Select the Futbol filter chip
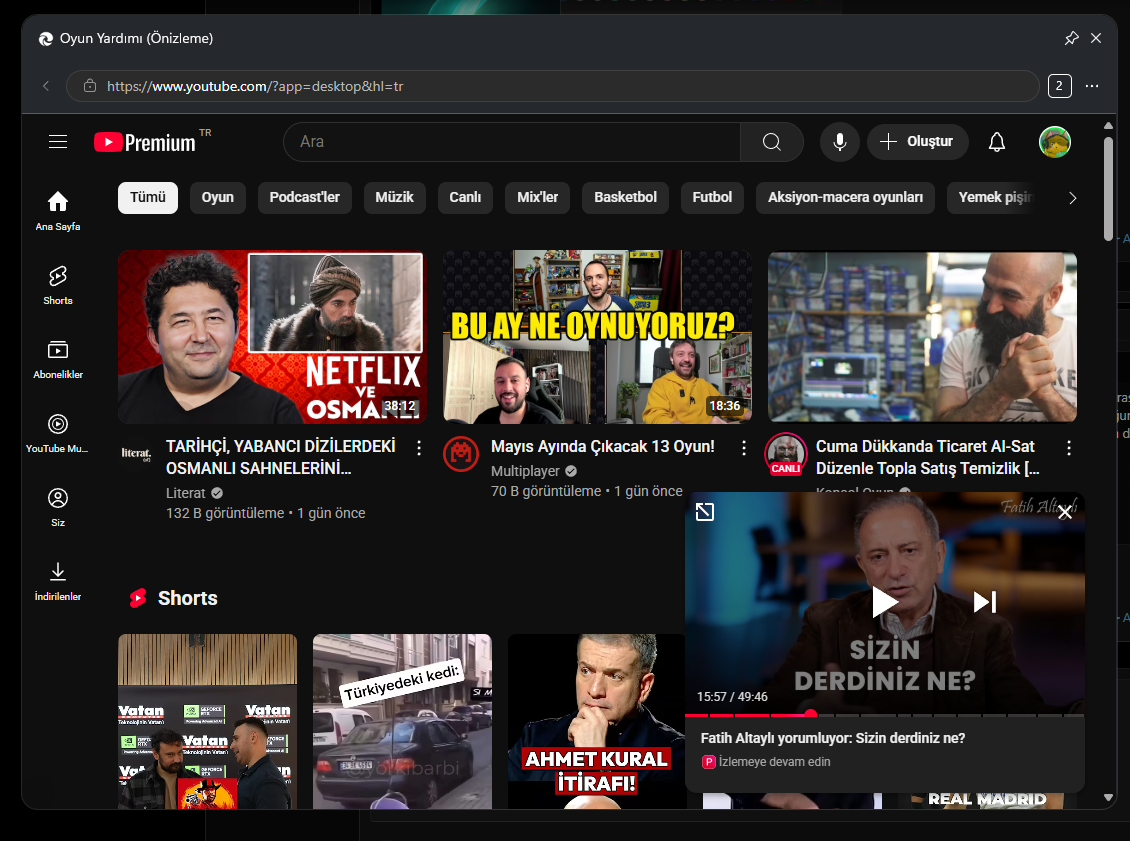 712,197
